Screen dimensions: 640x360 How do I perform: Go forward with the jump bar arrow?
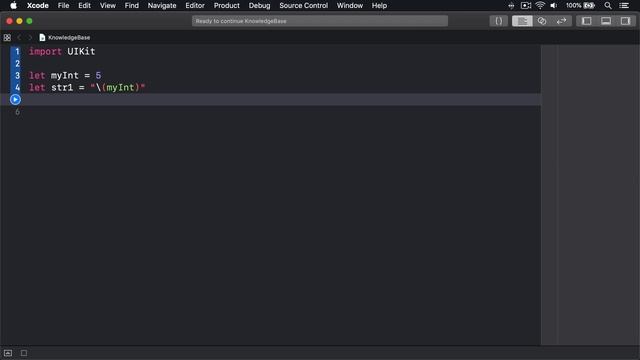30,38
